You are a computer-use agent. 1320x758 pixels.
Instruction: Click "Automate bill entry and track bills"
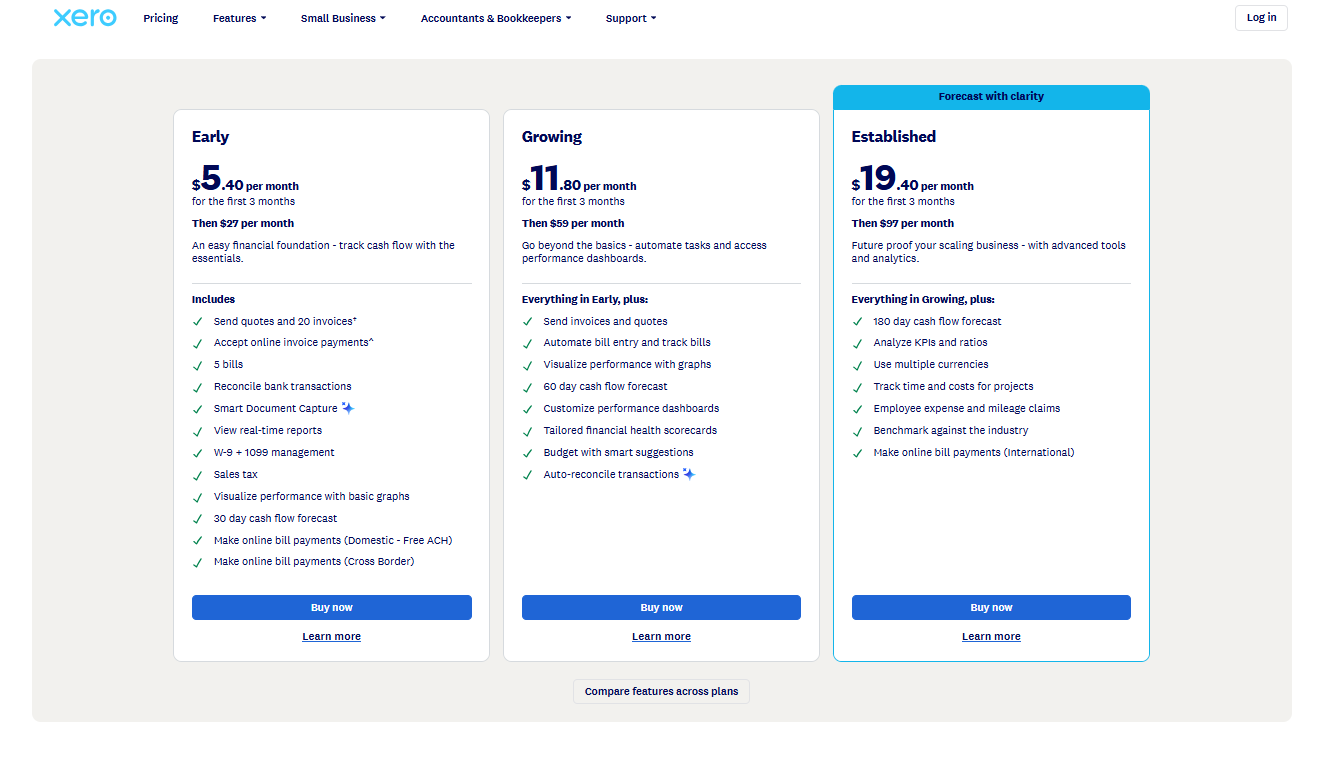click(x=627, y=342)
